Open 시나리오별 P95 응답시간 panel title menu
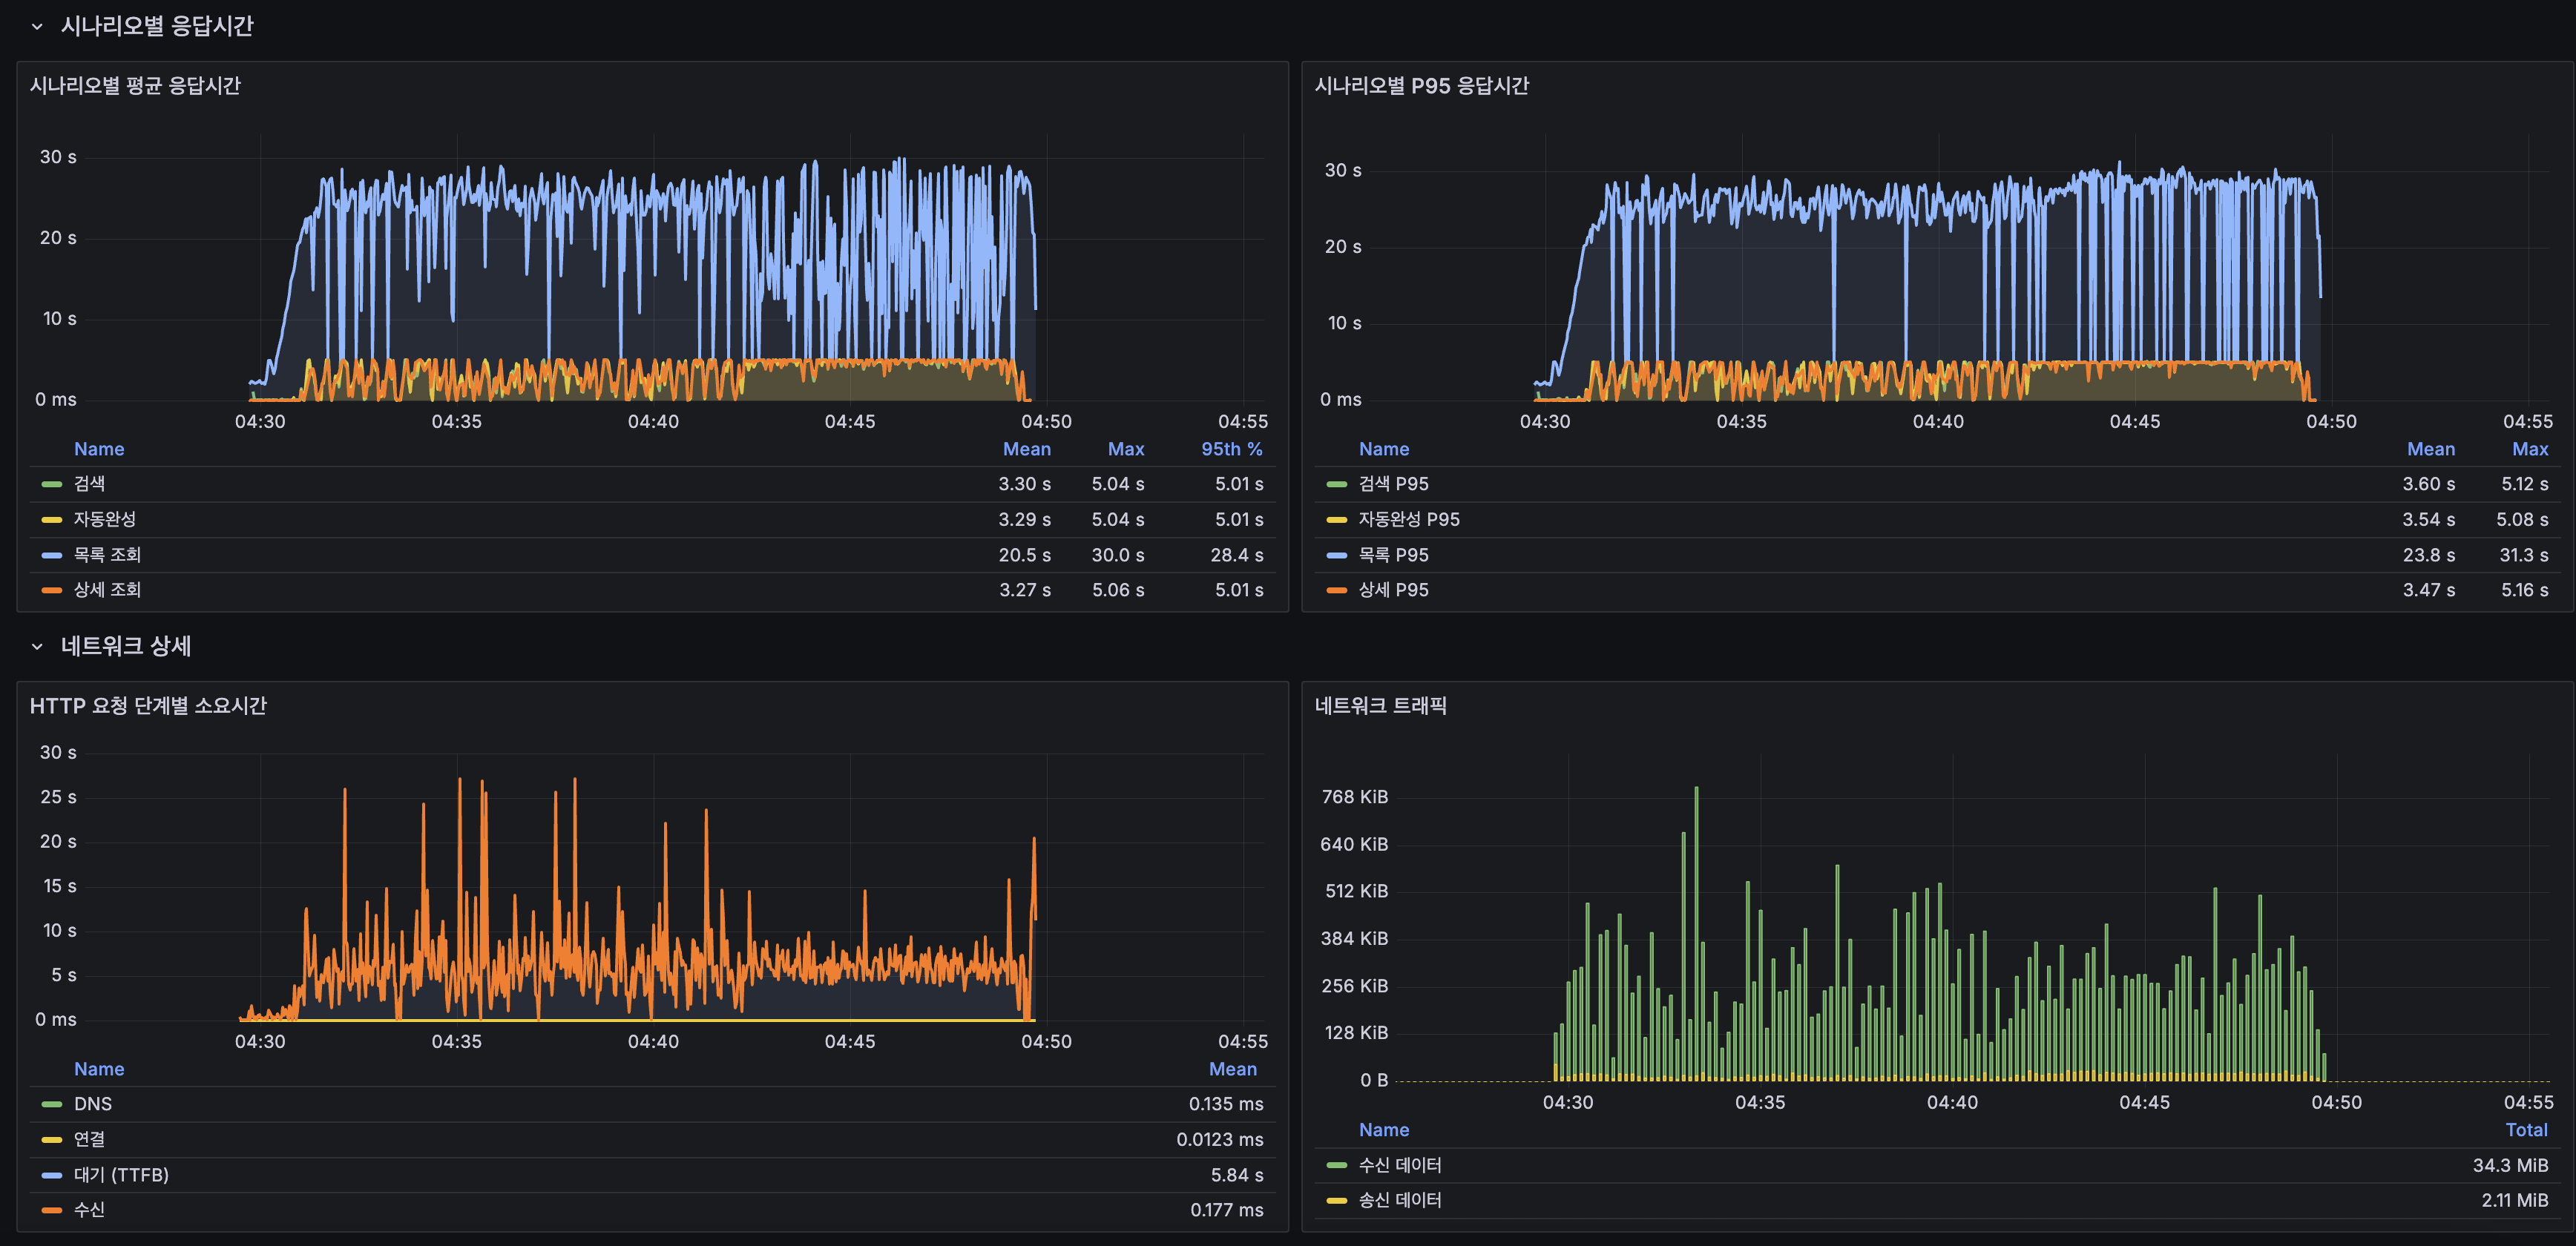Image resolution: width=2576 pixels, height=1246 pixels. coord(1421,86)
